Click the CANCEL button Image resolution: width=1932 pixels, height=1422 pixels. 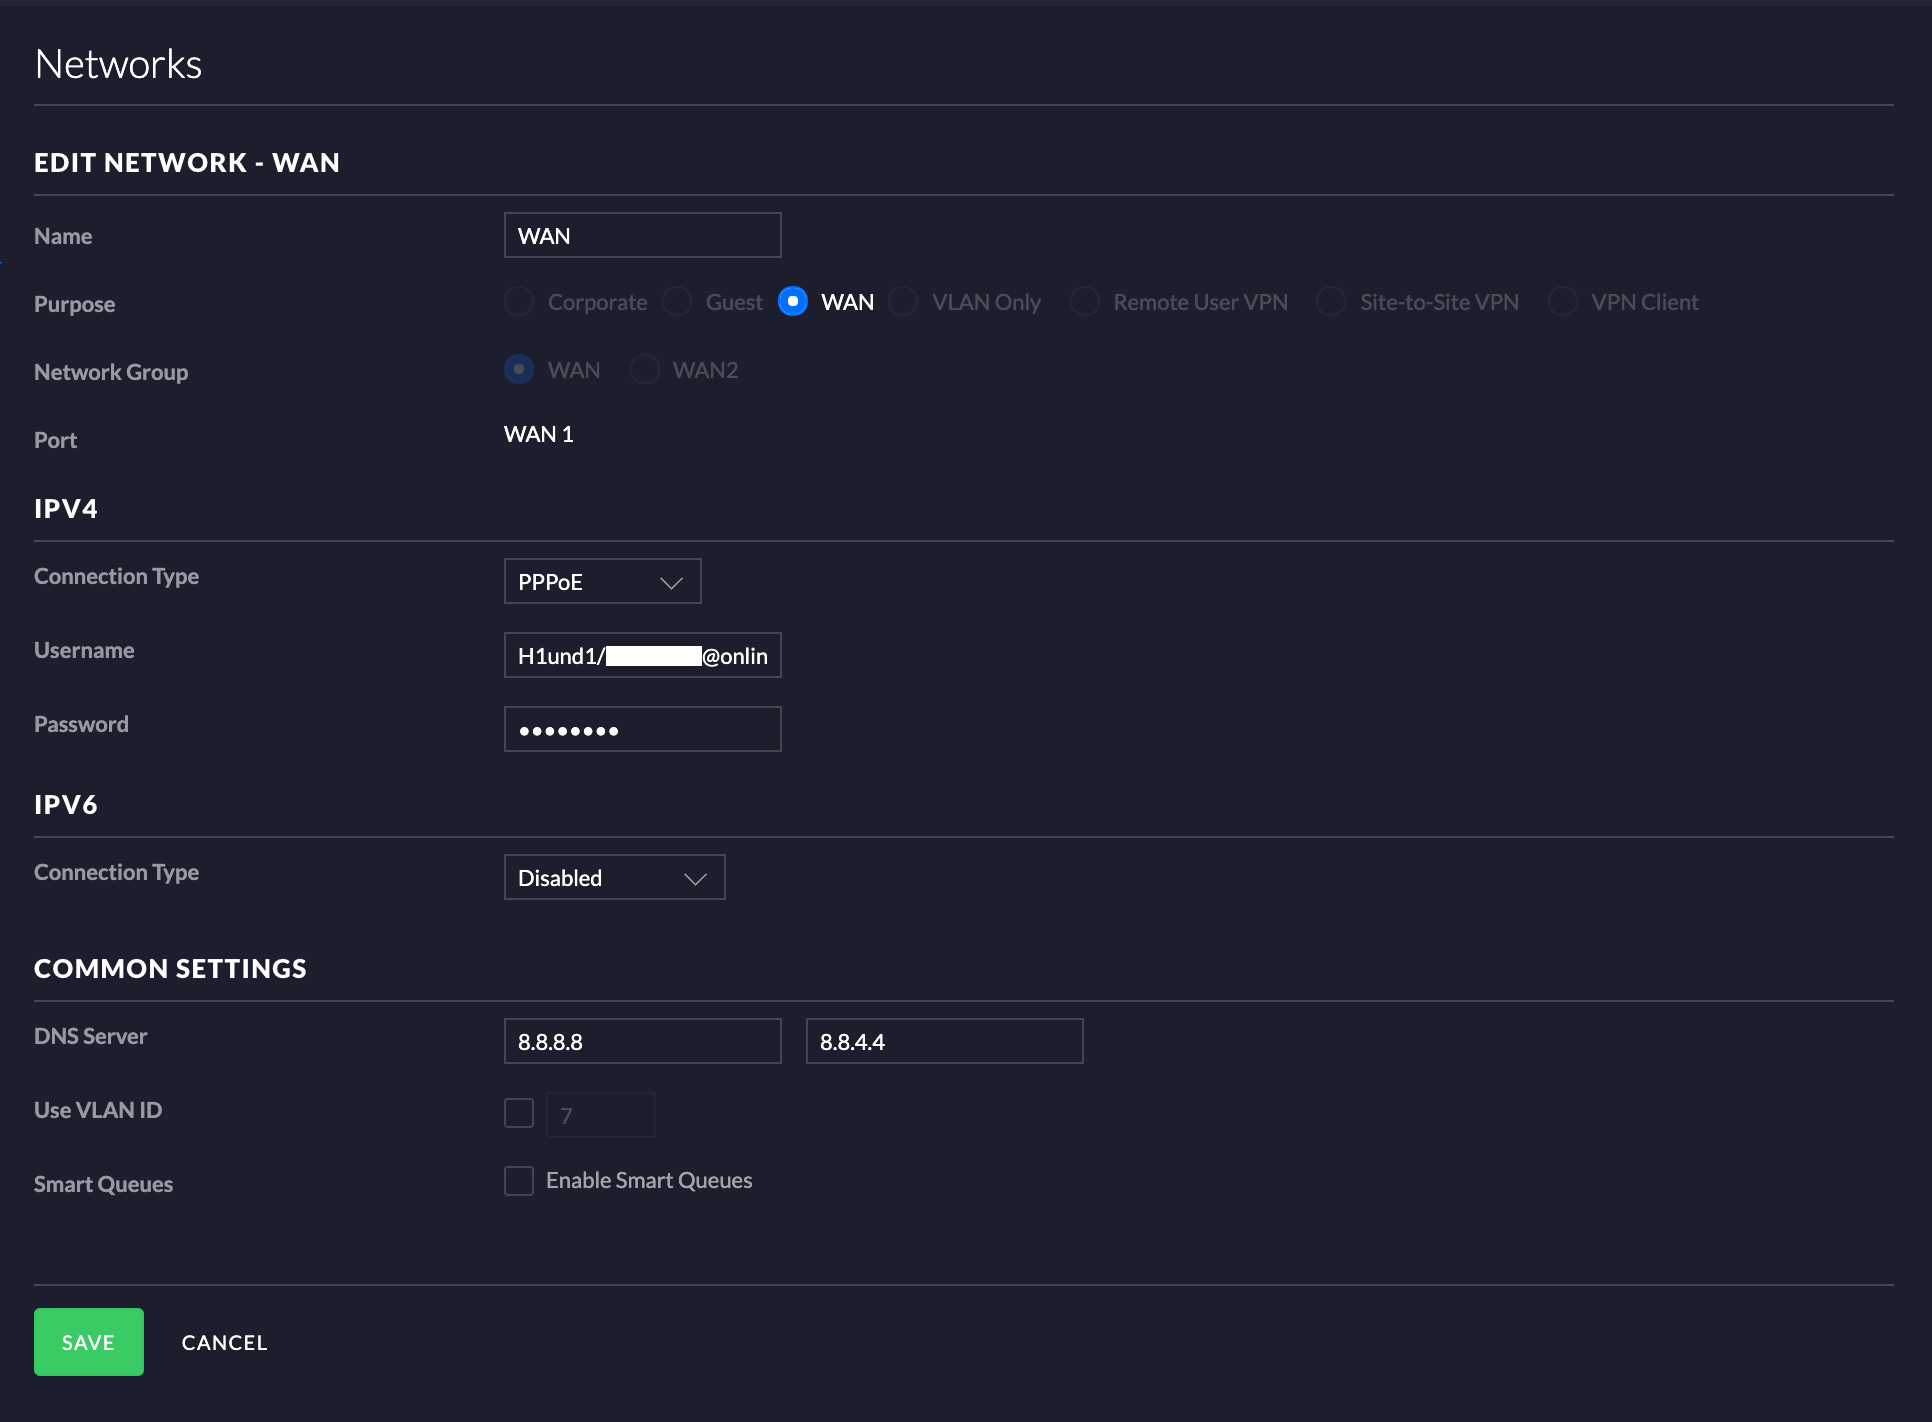click(224, 1343)
